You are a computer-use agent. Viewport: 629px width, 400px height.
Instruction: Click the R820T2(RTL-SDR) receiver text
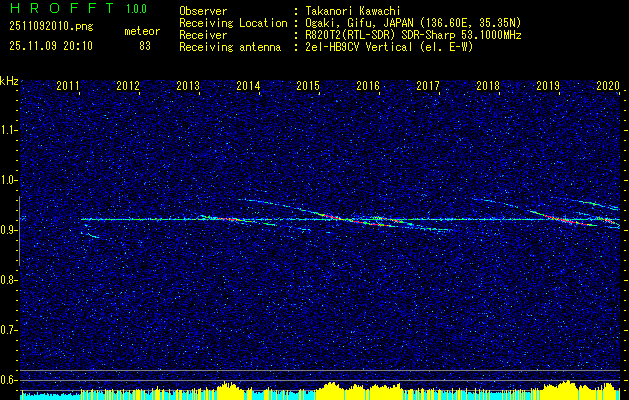coord(413,35)
